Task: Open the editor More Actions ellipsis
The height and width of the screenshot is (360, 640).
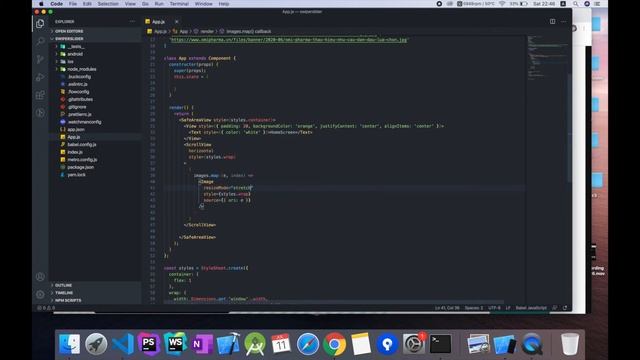Action: tap(564, 21)
